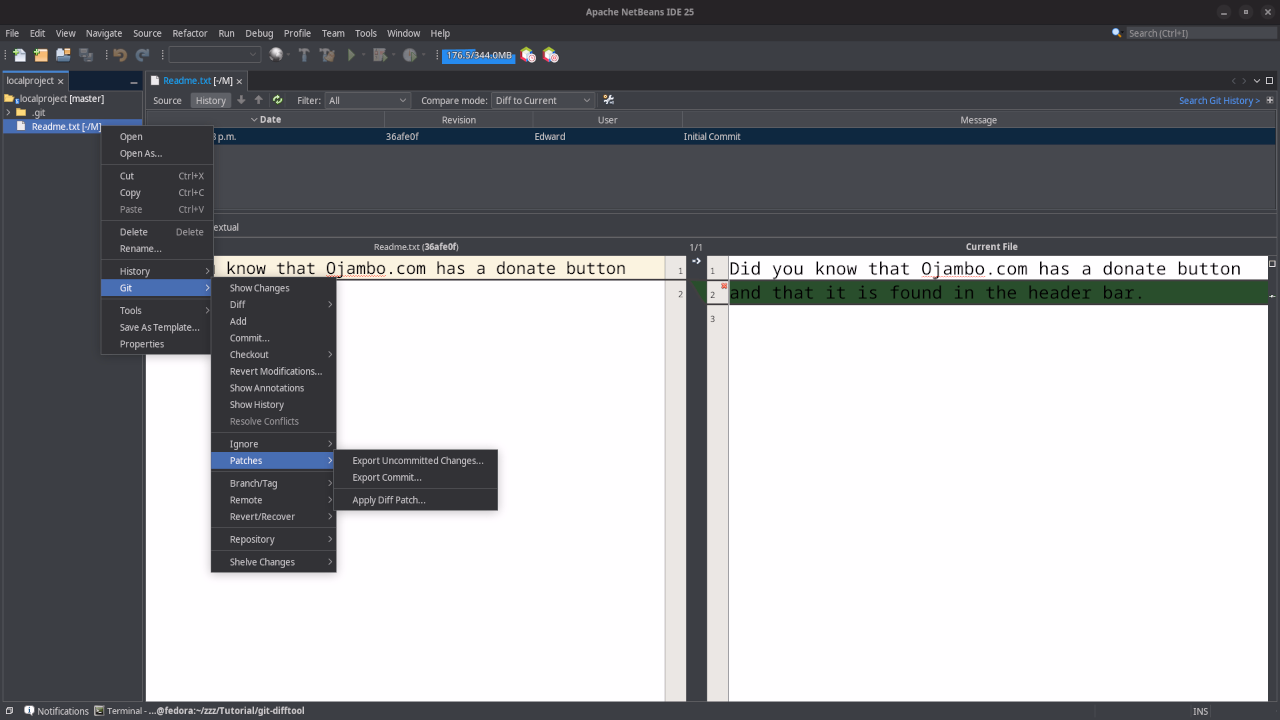Go to previous difference up arrow
Viewport: 1280px width, 720px height.
(259, 100)
